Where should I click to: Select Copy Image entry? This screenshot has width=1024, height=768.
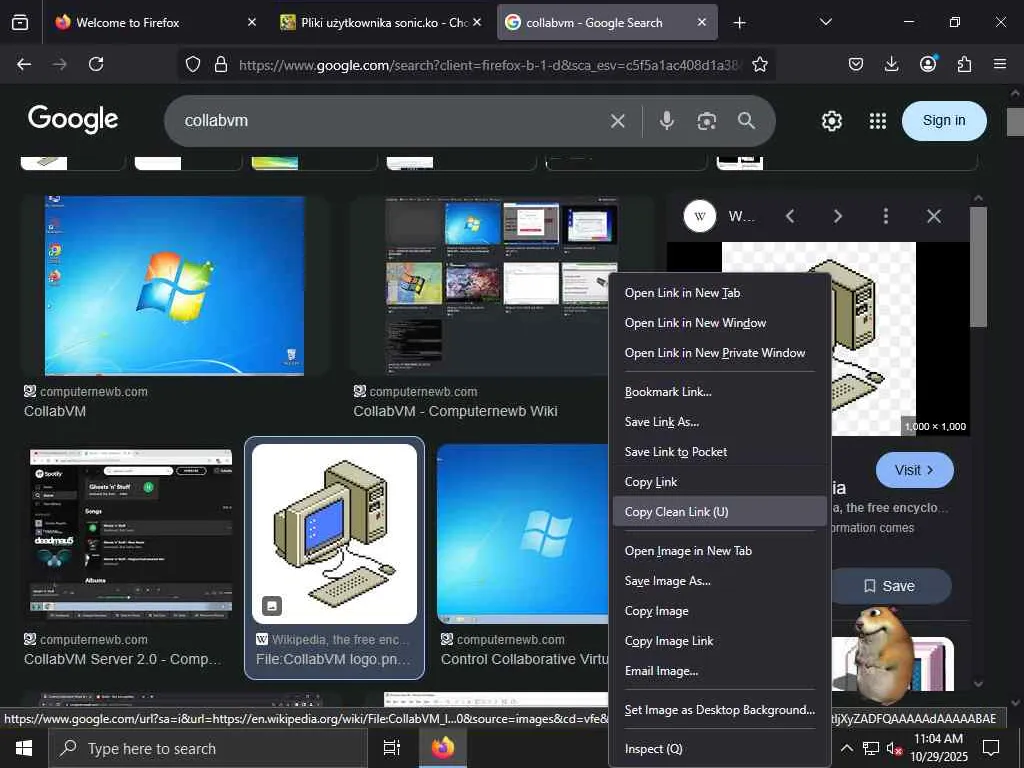pyautogui.click(x=720, y=611)
